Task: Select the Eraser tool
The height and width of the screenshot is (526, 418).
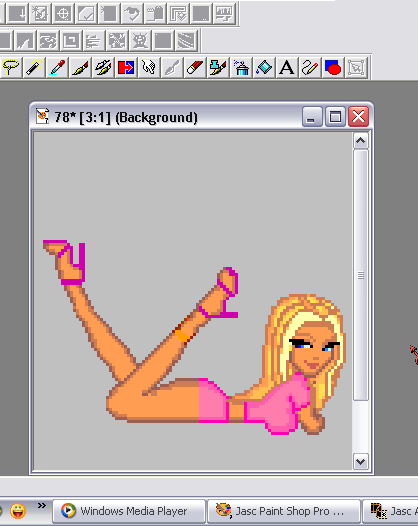Action: point(195,67)
